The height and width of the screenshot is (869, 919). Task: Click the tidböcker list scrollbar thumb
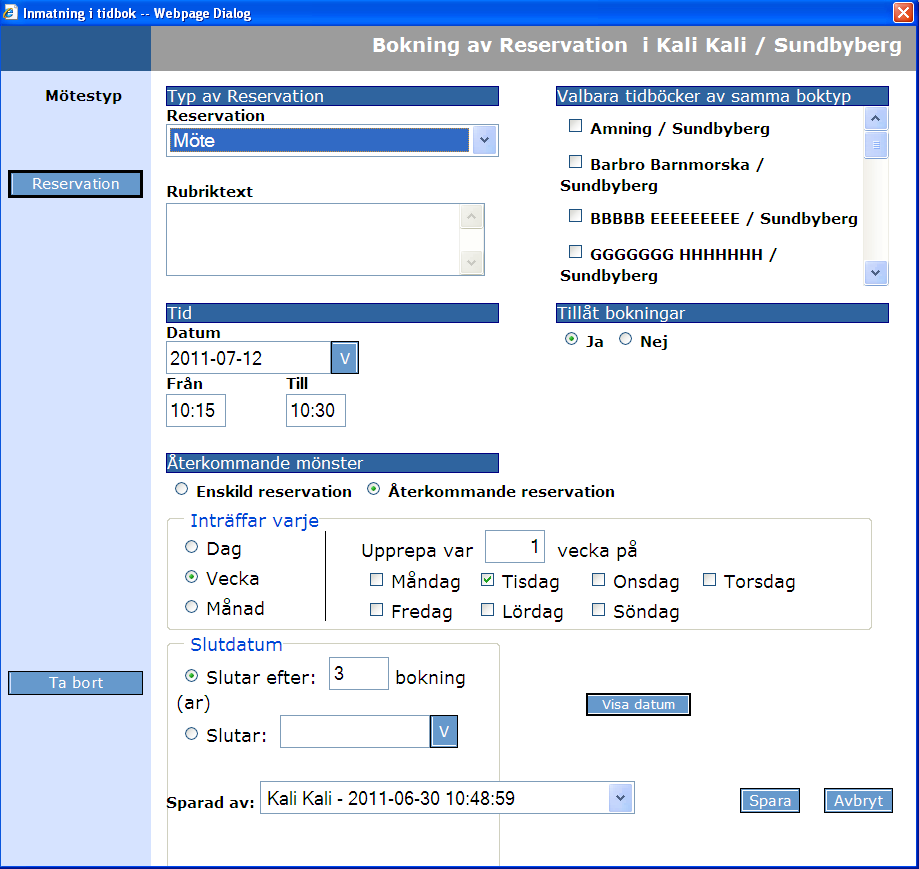pos(876,145)
